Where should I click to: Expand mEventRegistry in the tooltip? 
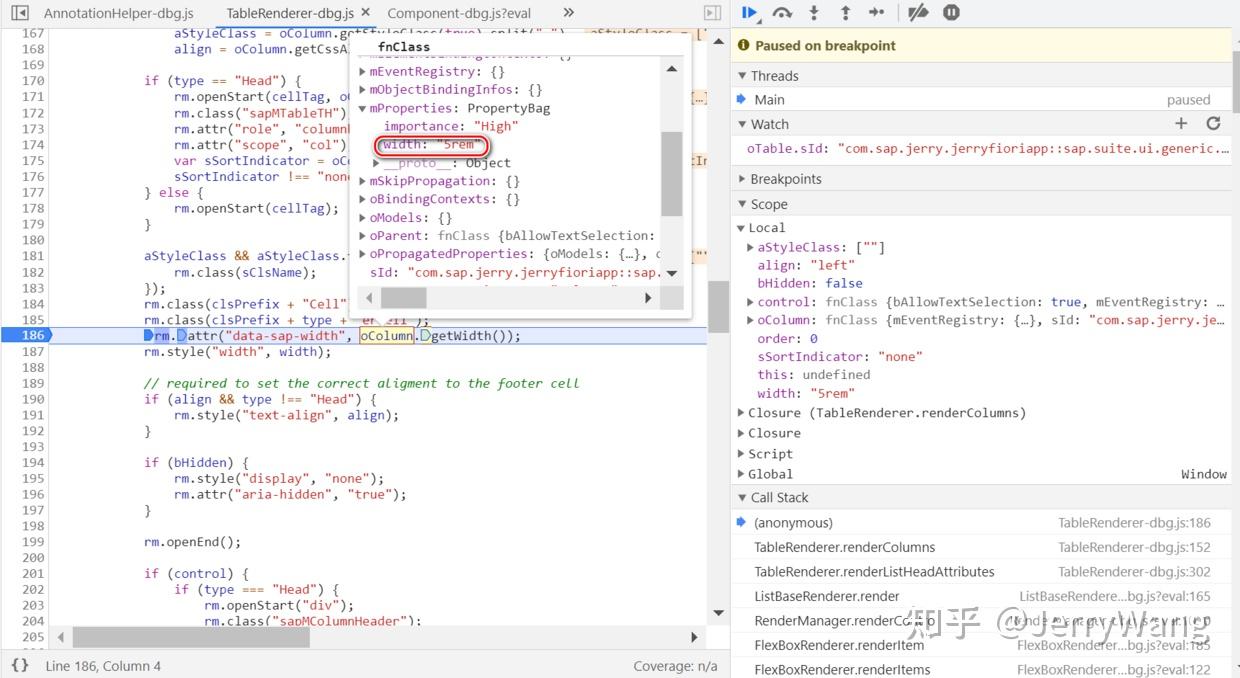click(363, 72)
